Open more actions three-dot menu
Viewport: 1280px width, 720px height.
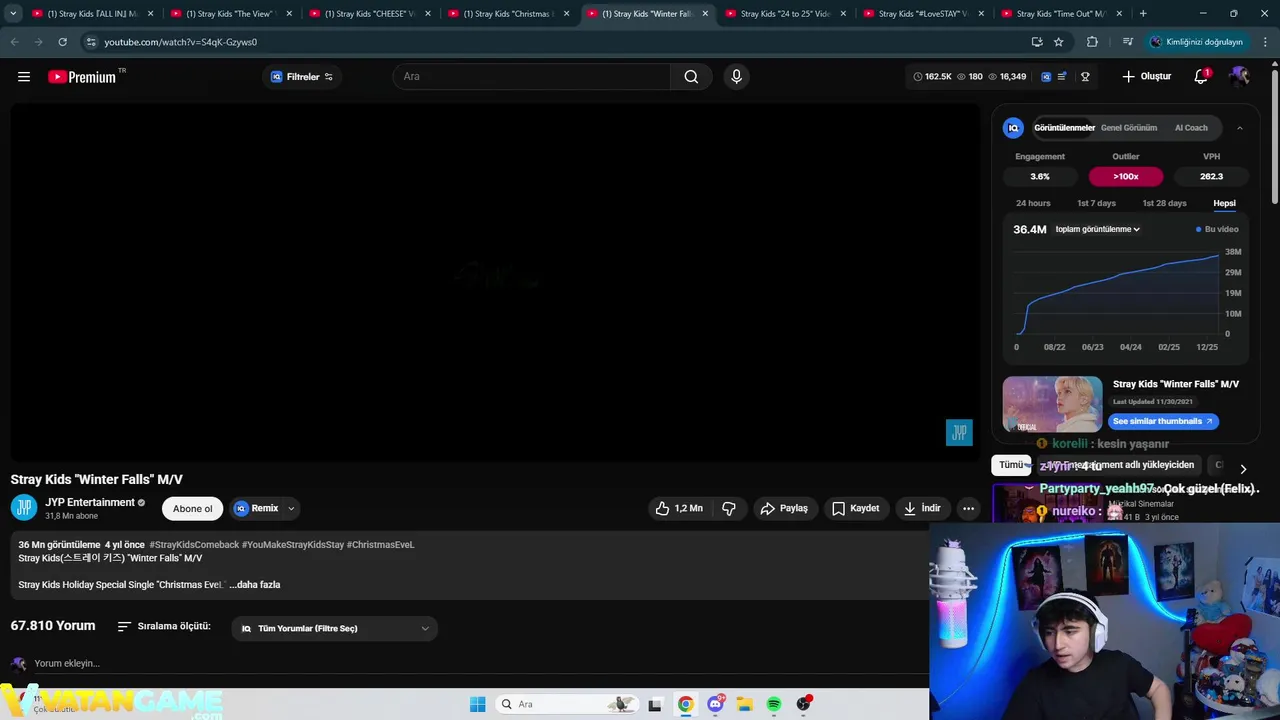tap(968, 508)
